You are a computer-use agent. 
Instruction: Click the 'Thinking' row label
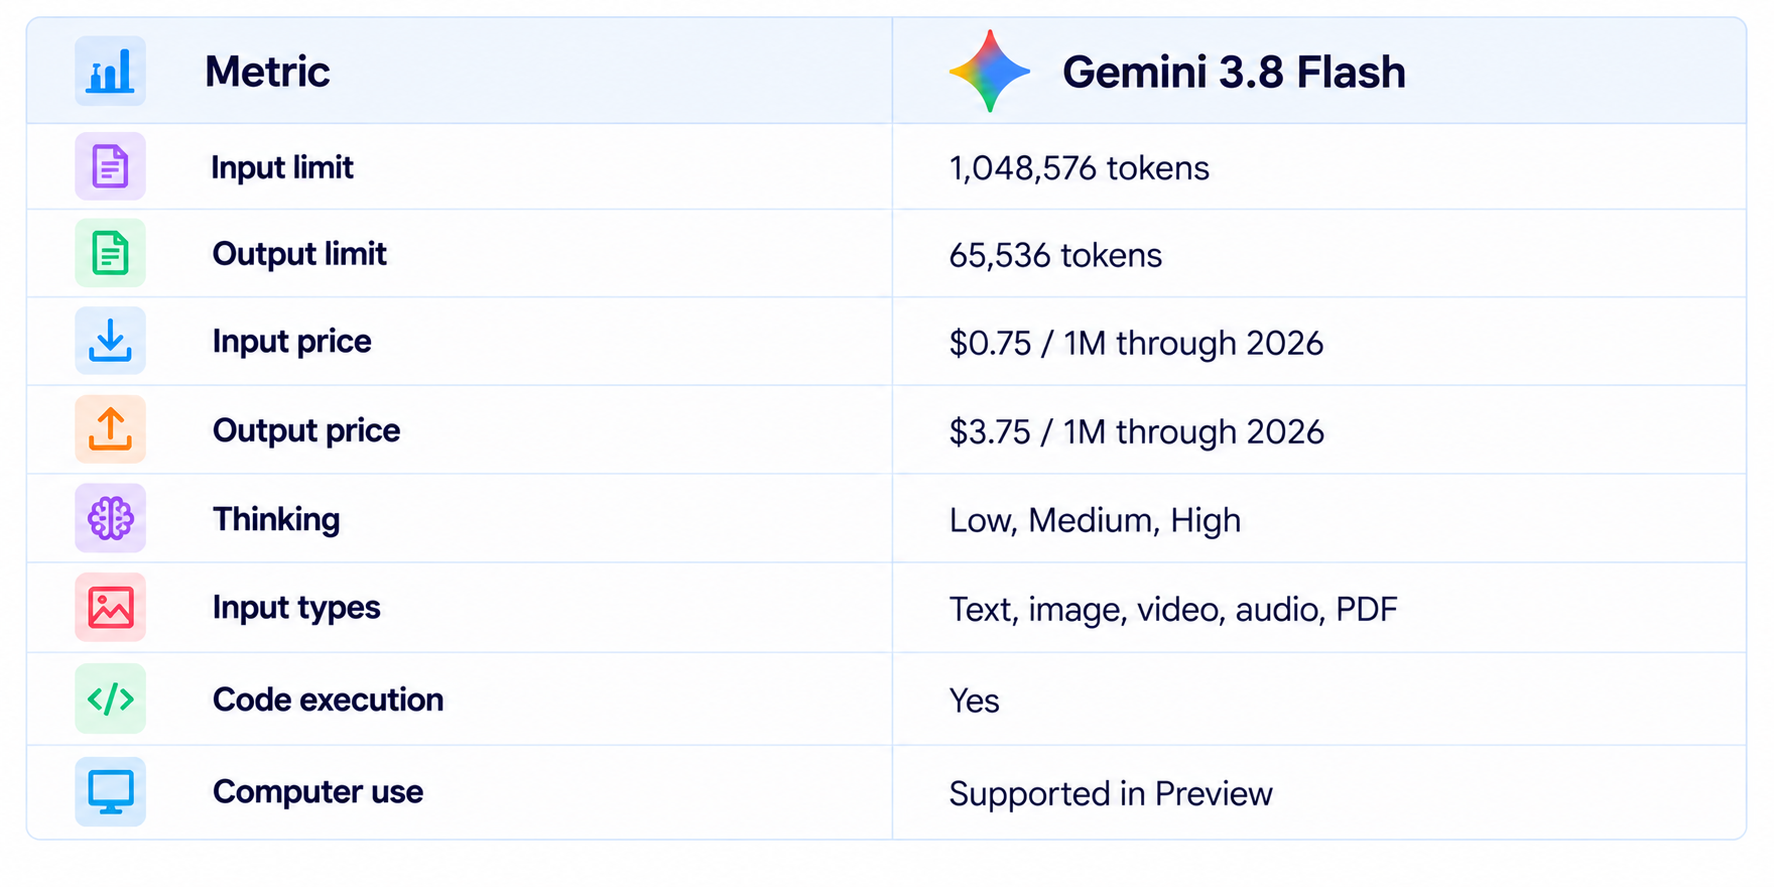(x=276, y=519)
